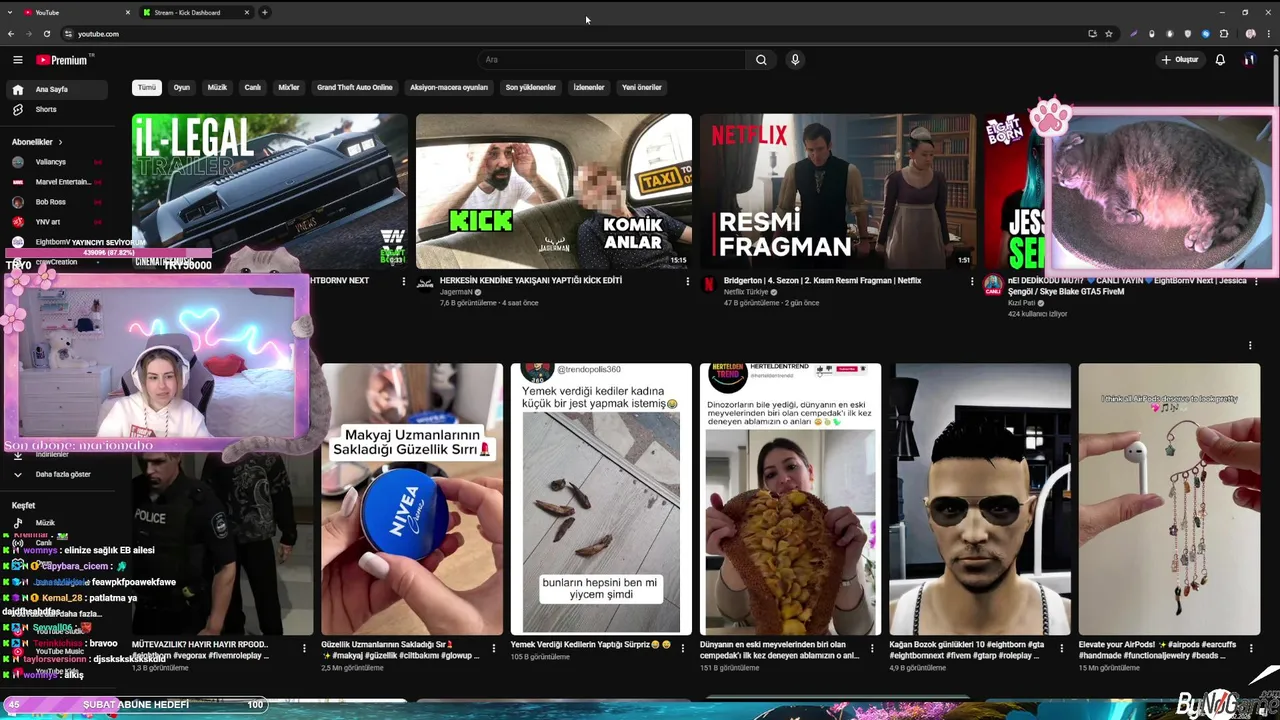Image resolution: width=1280 pixels, height=720 pixels.
Task: Go forward with the browser forward arrow
Action: (x=28, y=34)
